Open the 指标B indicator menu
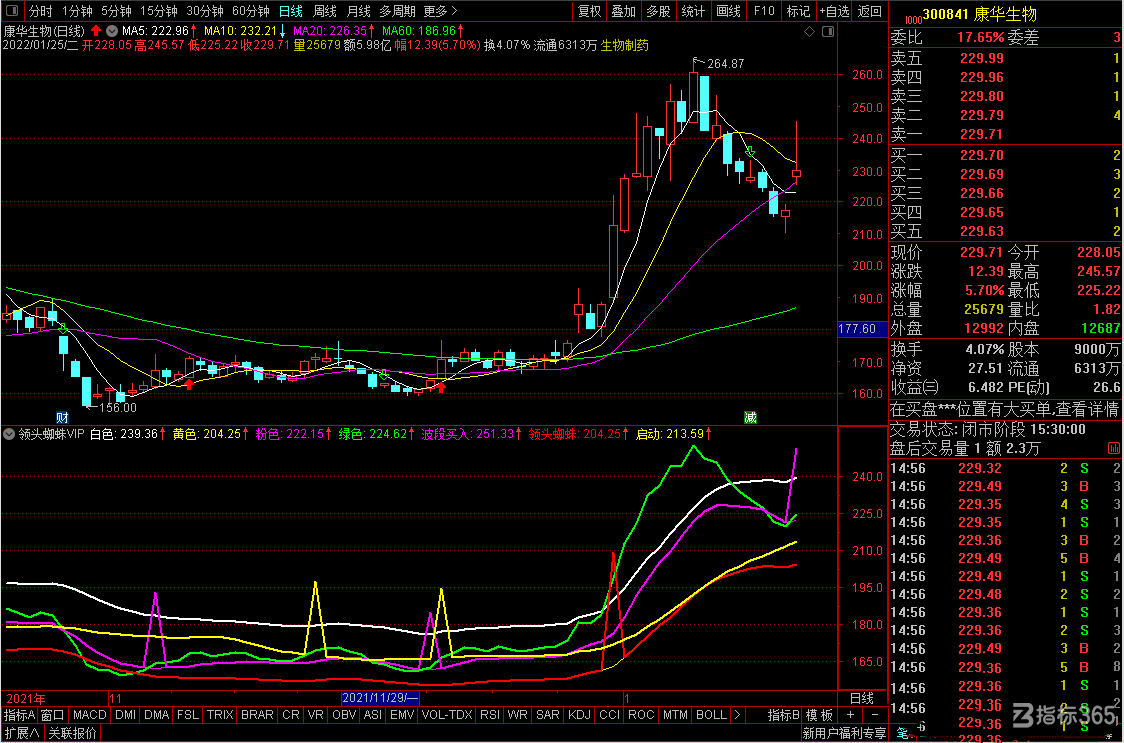Screen dimensions: 1124x743 pos(783,715)
